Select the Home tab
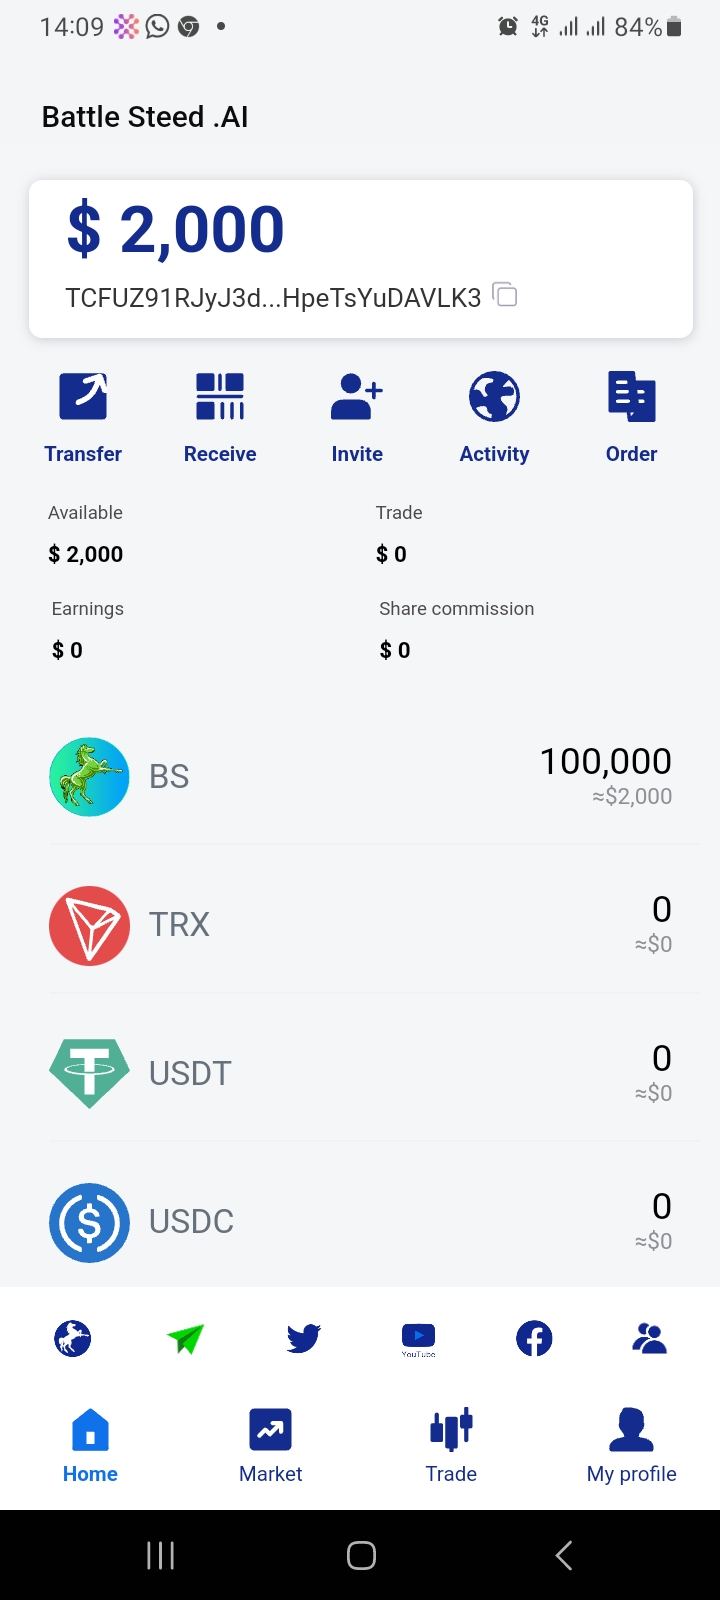Viewport: 720px width, 1600px height. [x=90, y=1446]
